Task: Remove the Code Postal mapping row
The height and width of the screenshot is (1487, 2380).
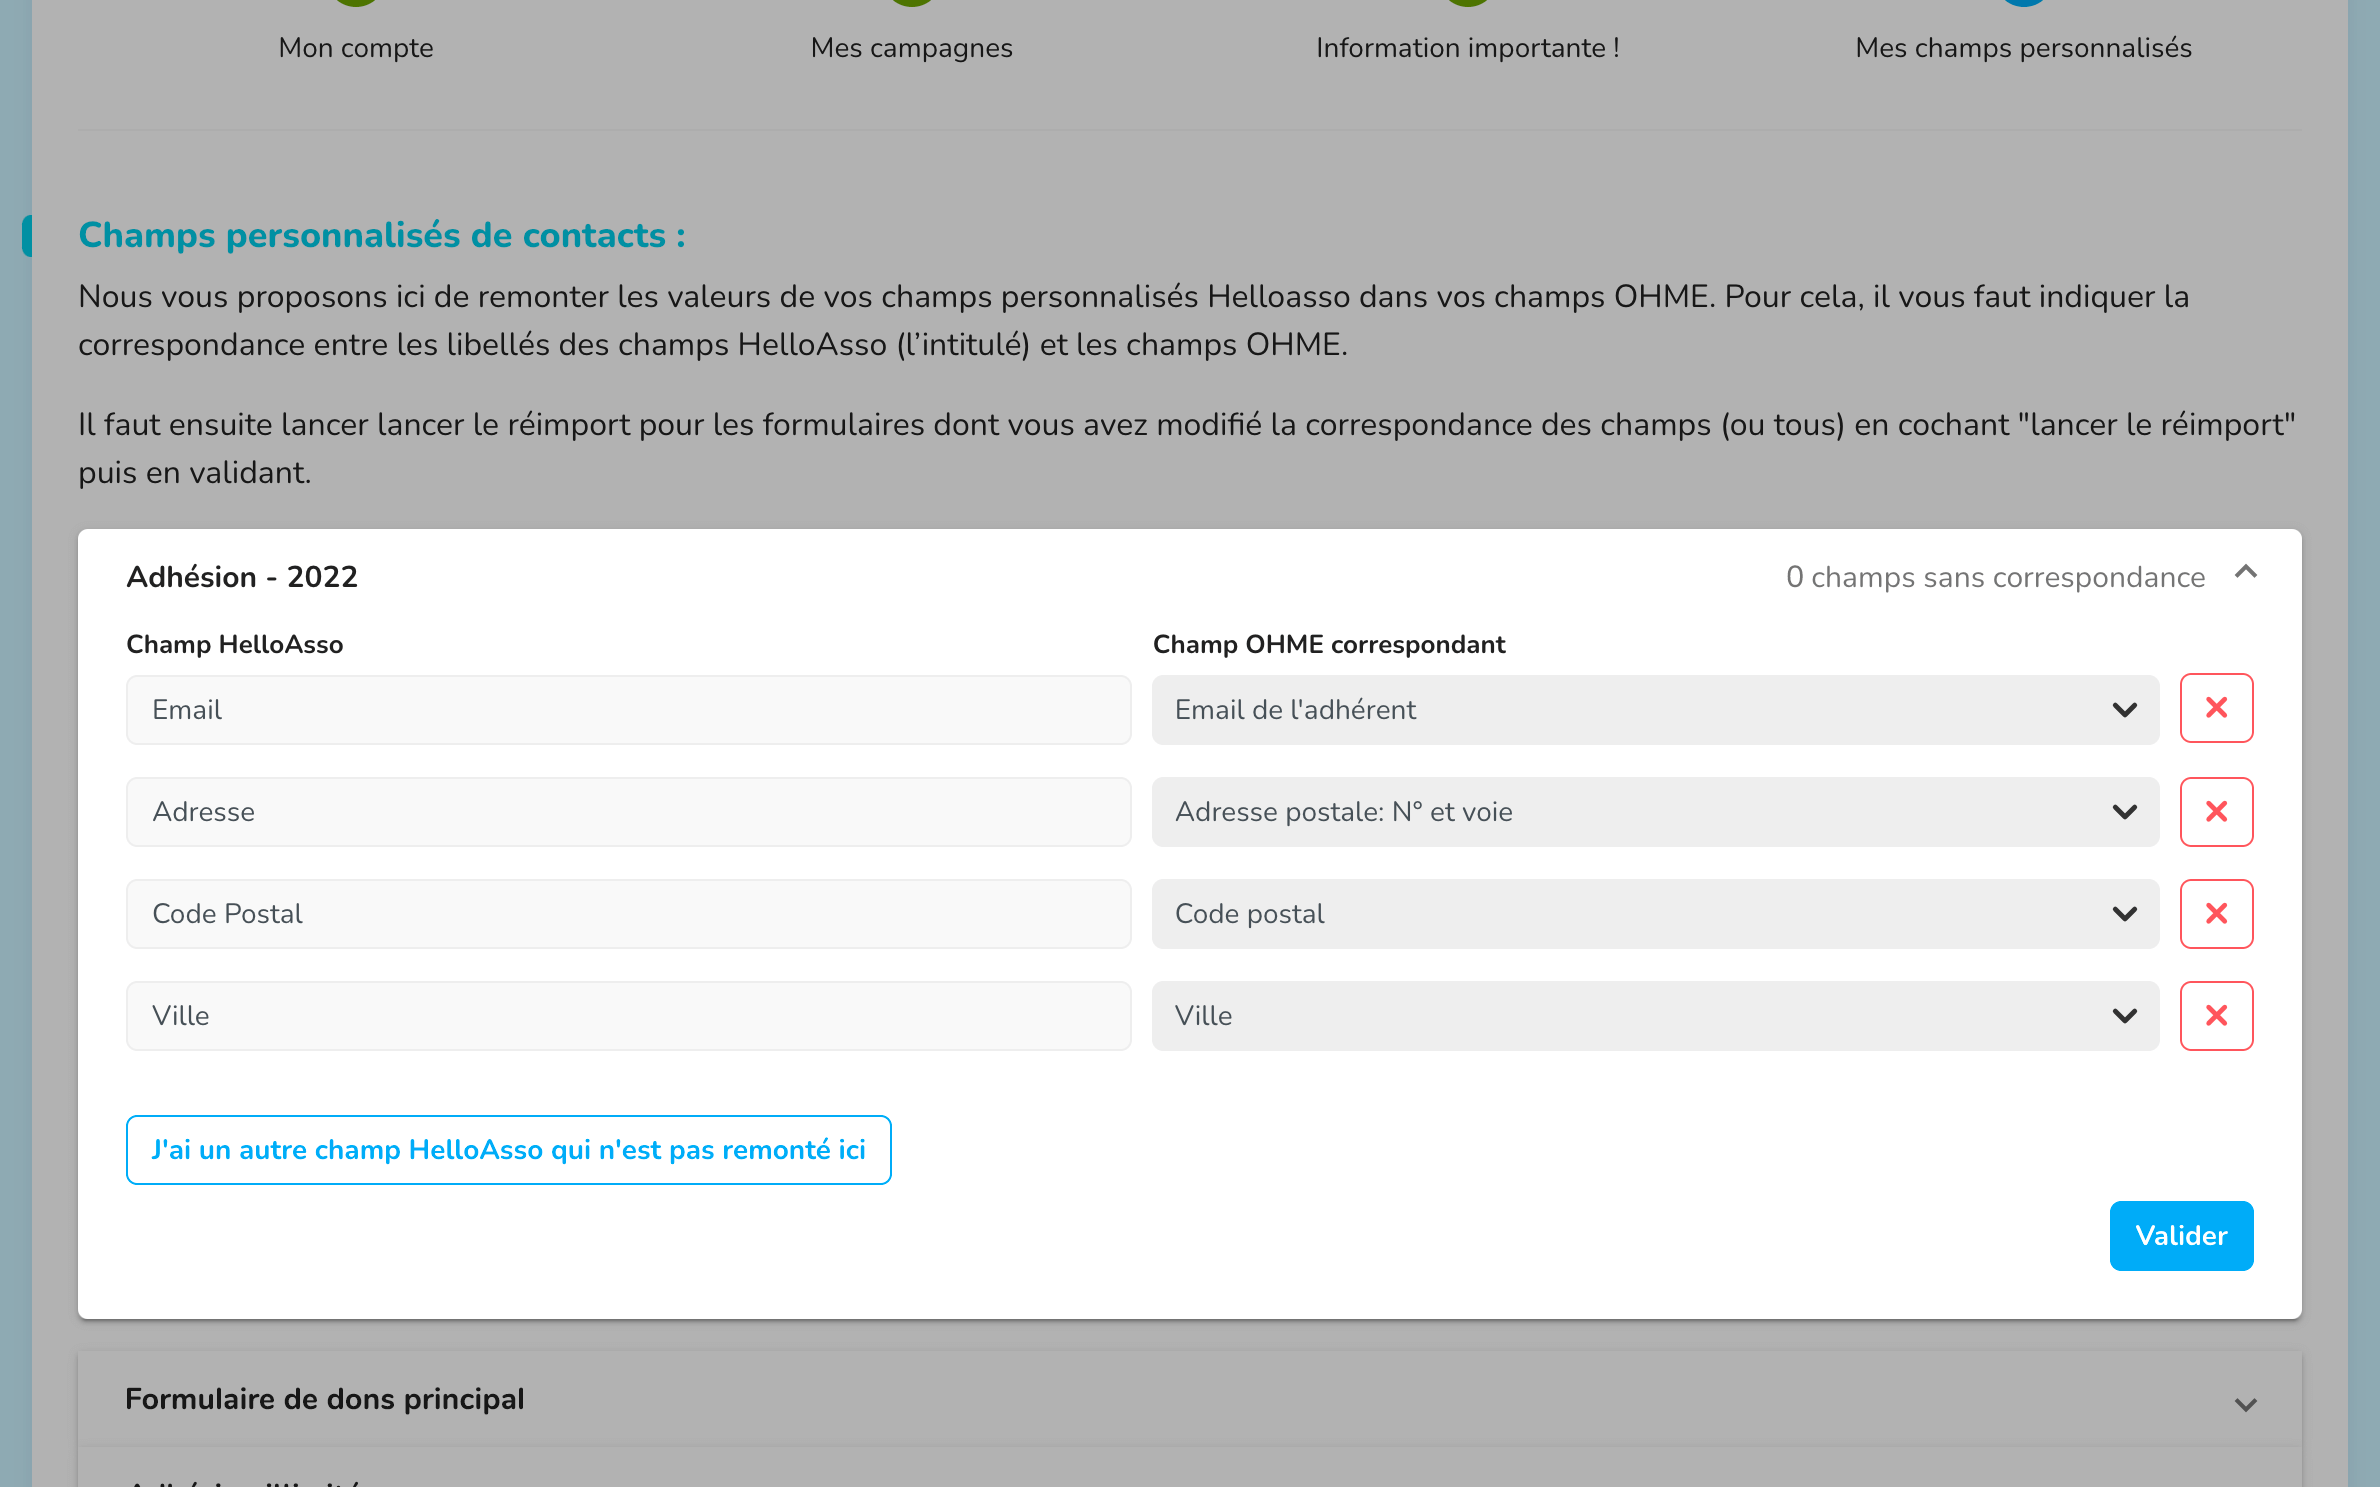Action: tap(2216, 913)
